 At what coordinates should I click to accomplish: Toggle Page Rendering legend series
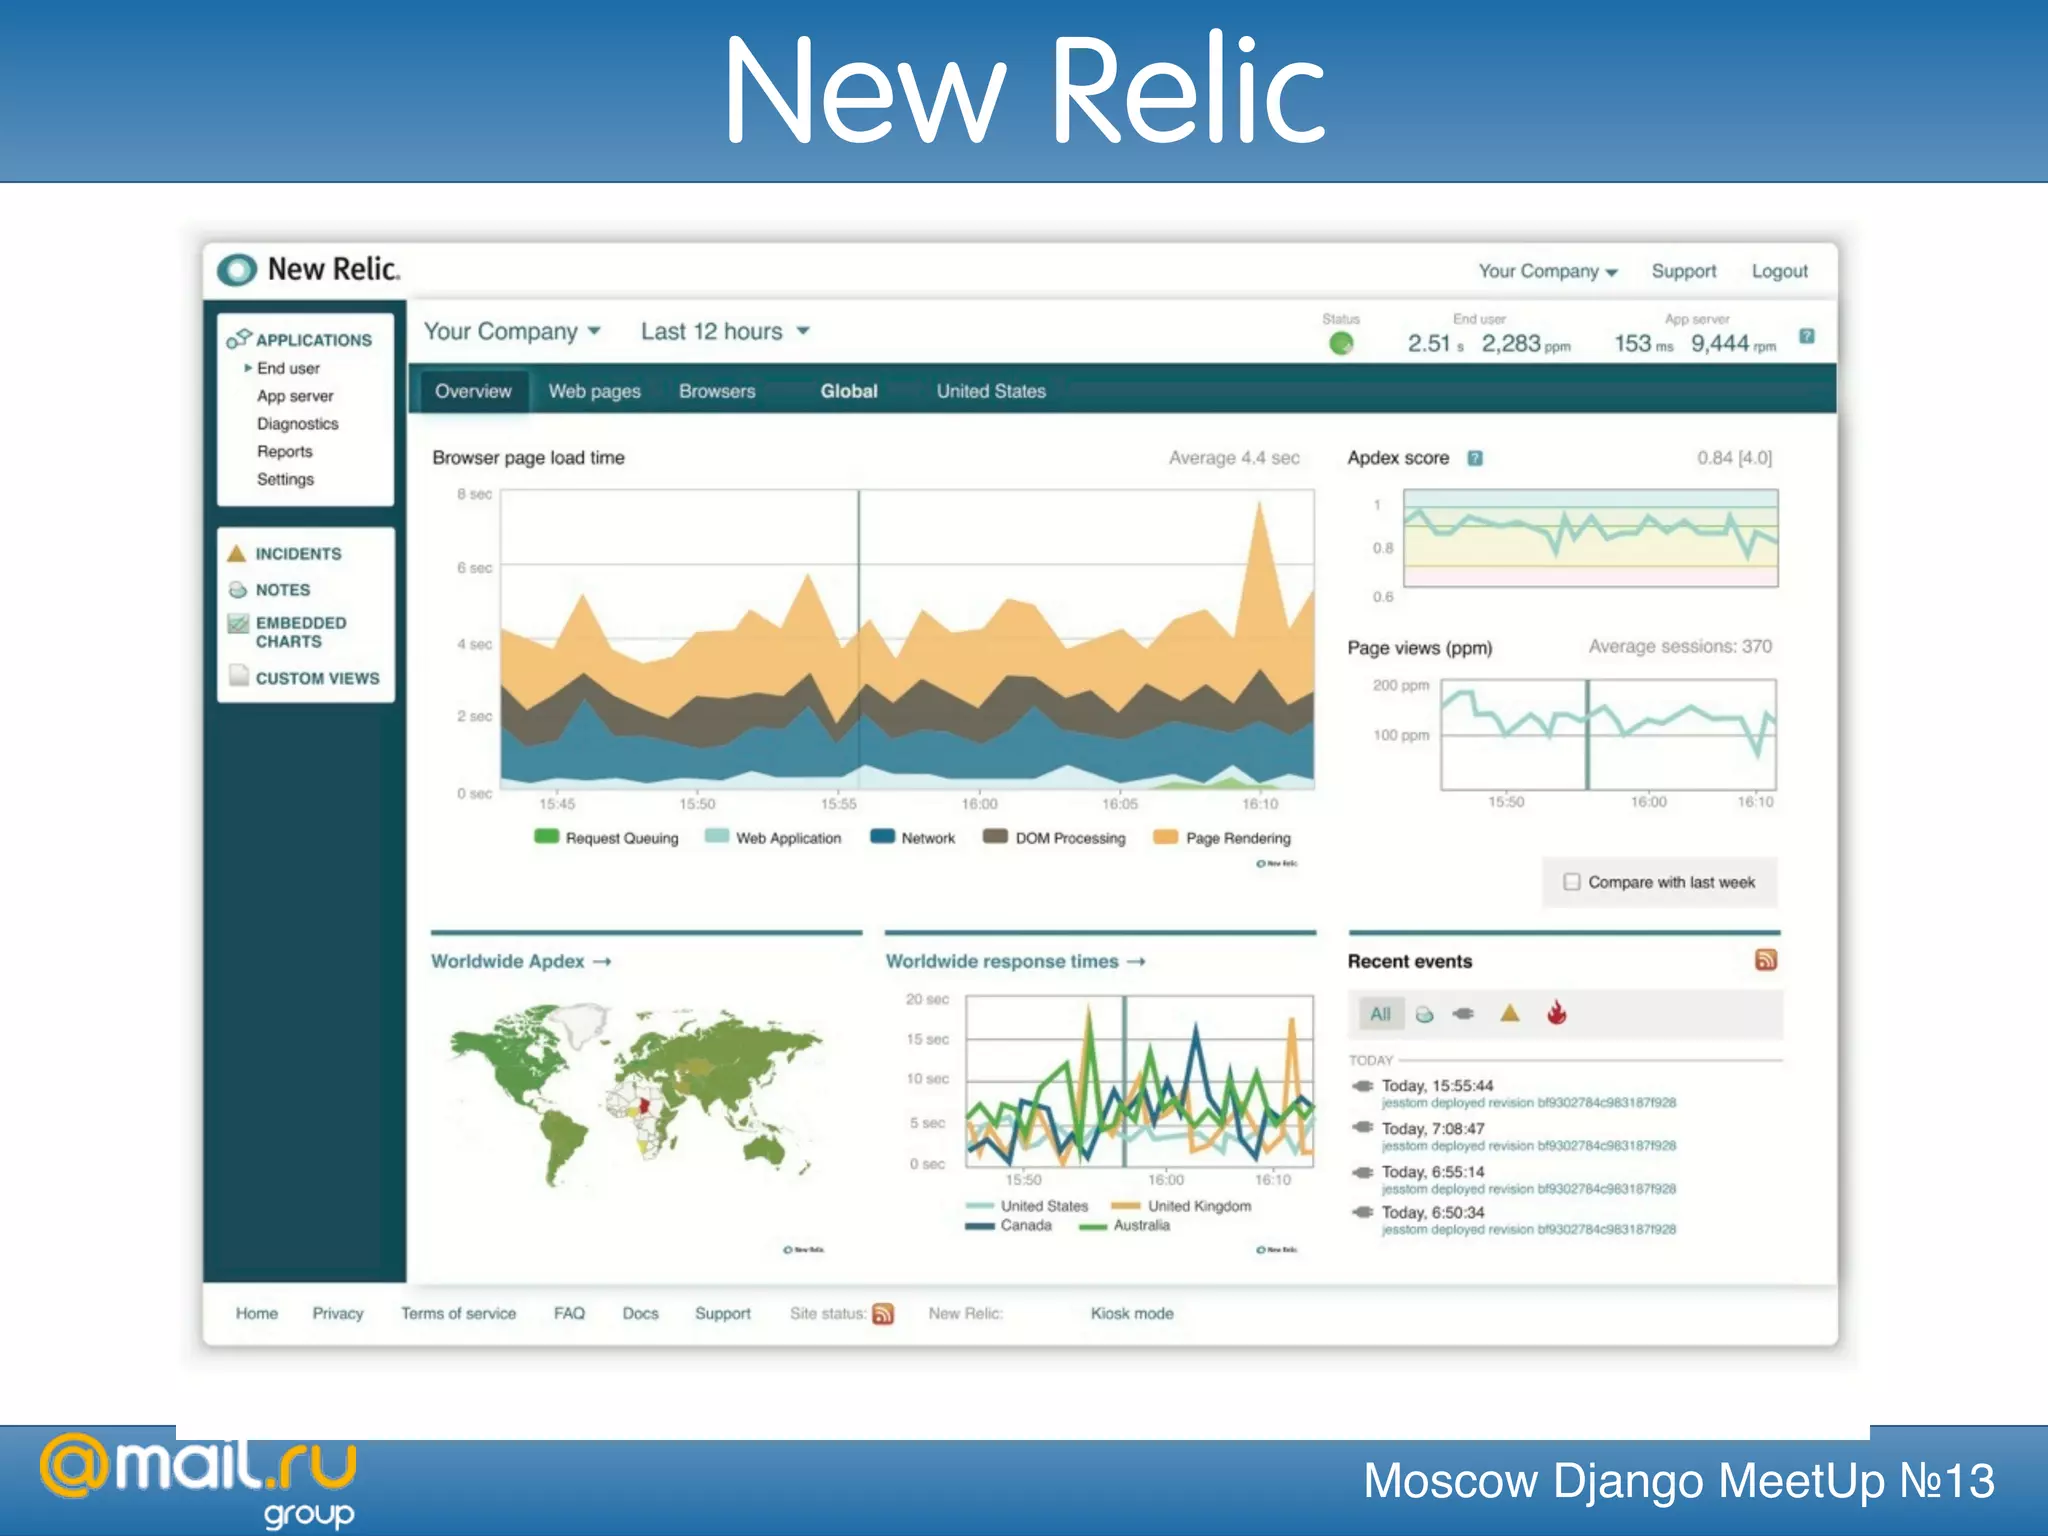(x=1222, y=838)
